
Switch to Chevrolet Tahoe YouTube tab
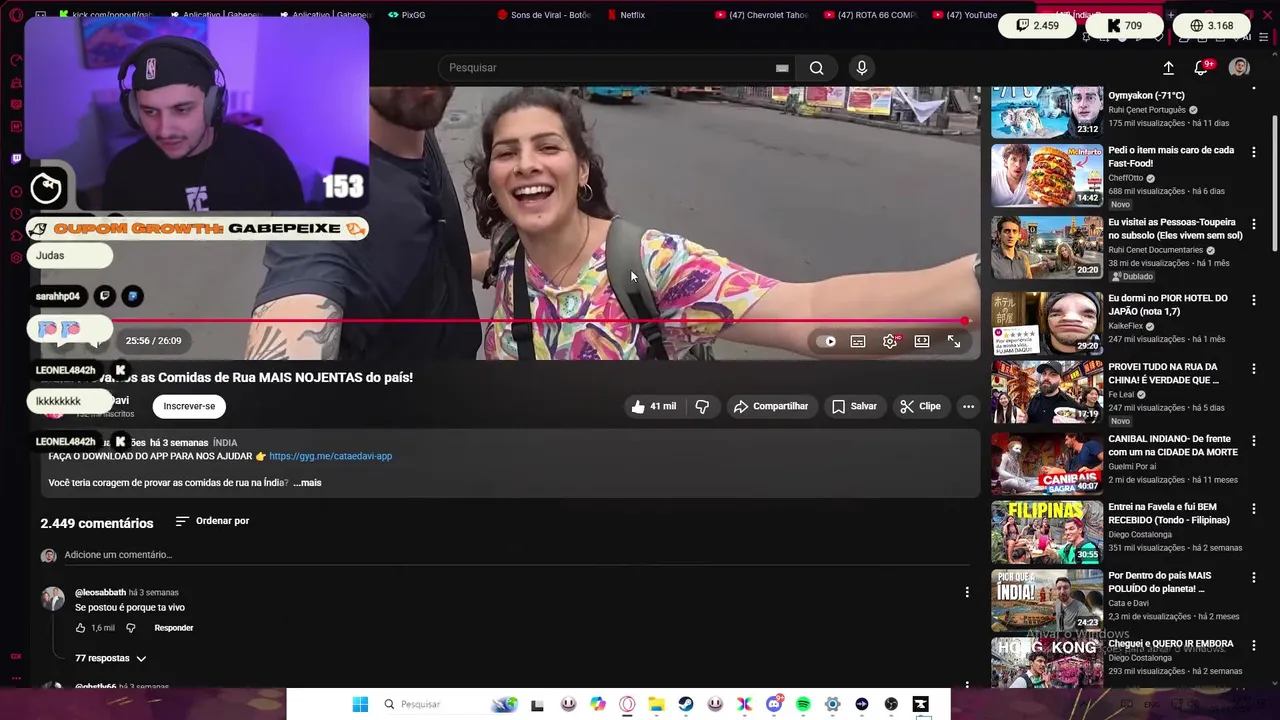pos(762,15)
